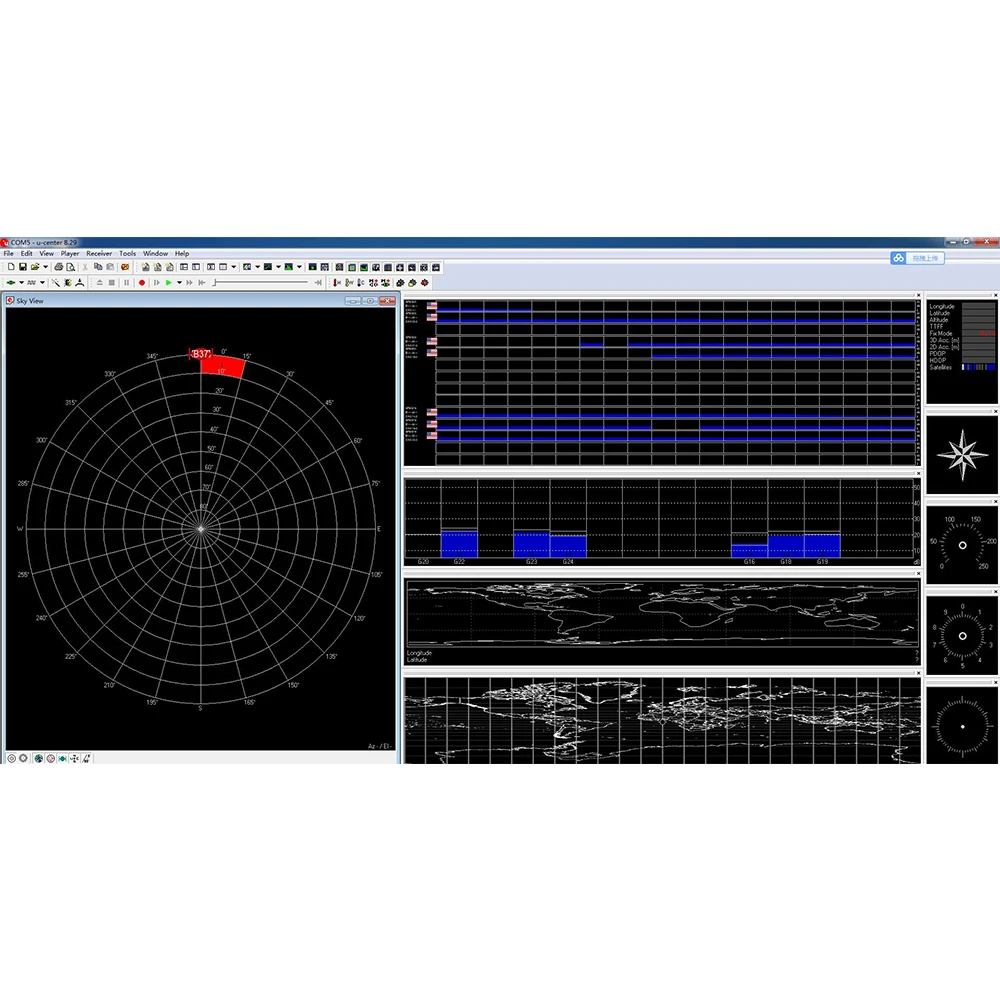Open the Receiver menu
This screenshot has width=1000, height=1000.
click(99, 253)
